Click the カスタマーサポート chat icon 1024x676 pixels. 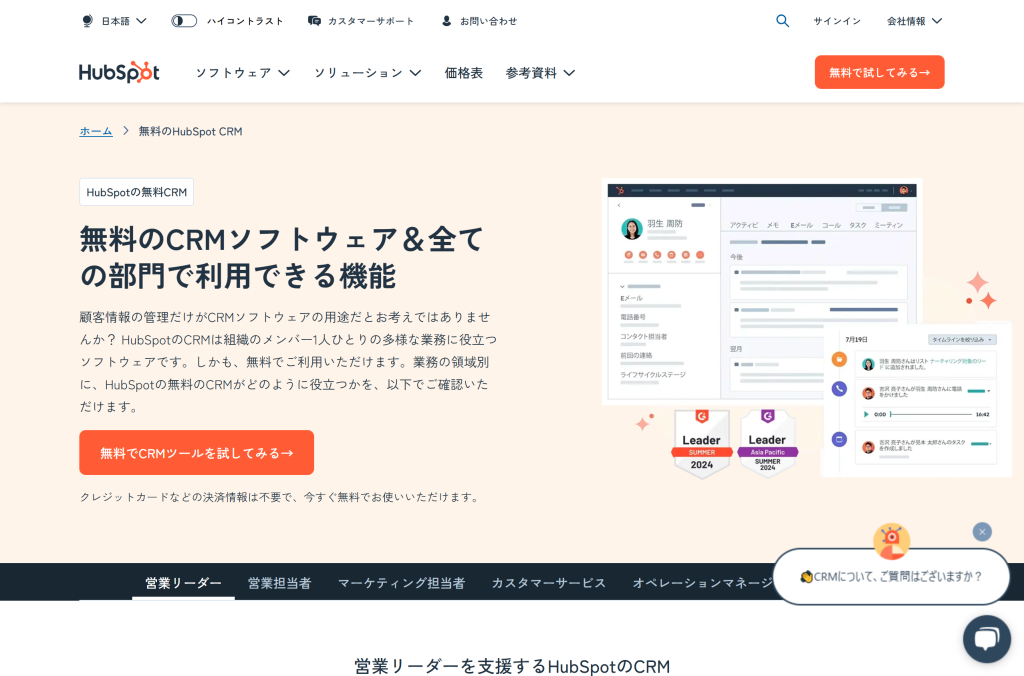(x=314, y=21)
